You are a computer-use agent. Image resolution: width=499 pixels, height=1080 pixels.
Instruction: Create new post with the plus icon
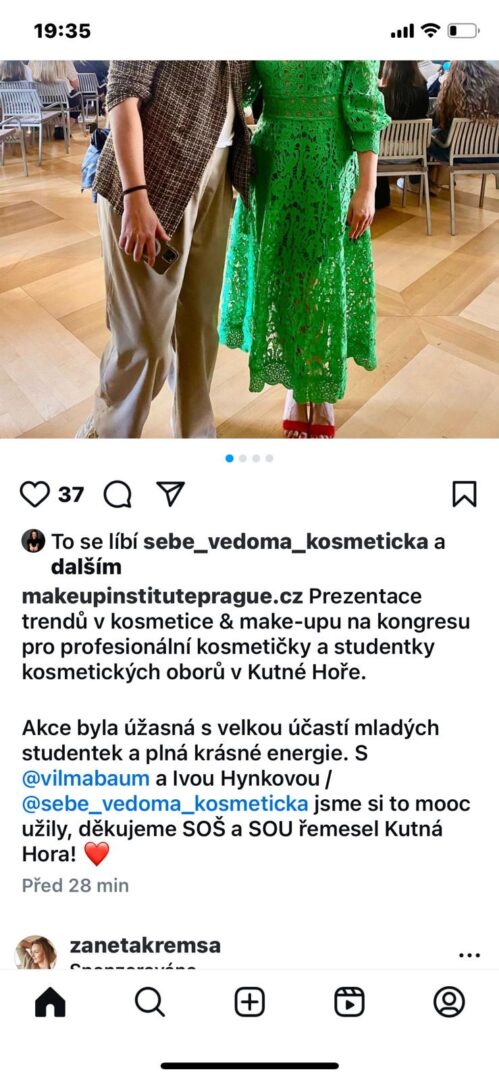pos(250,1002)
